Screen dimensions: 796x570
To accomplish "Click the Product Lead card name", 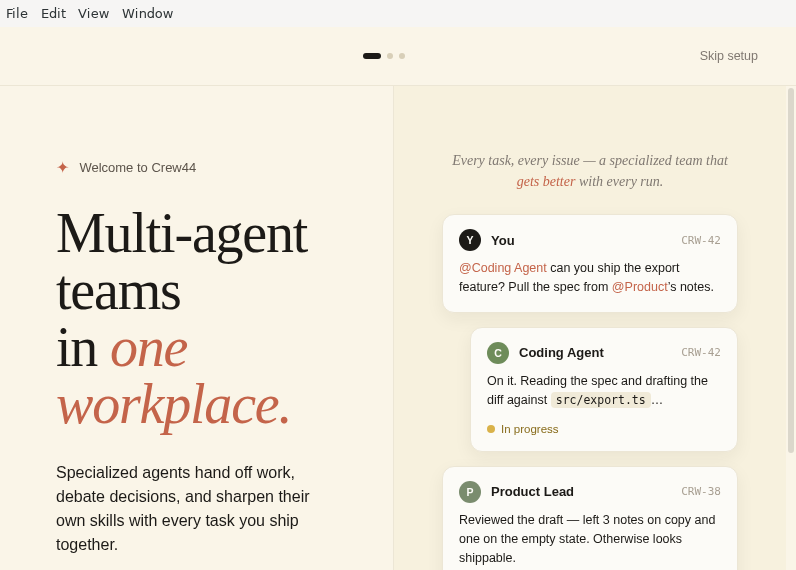I will click(x=532, y=492).
